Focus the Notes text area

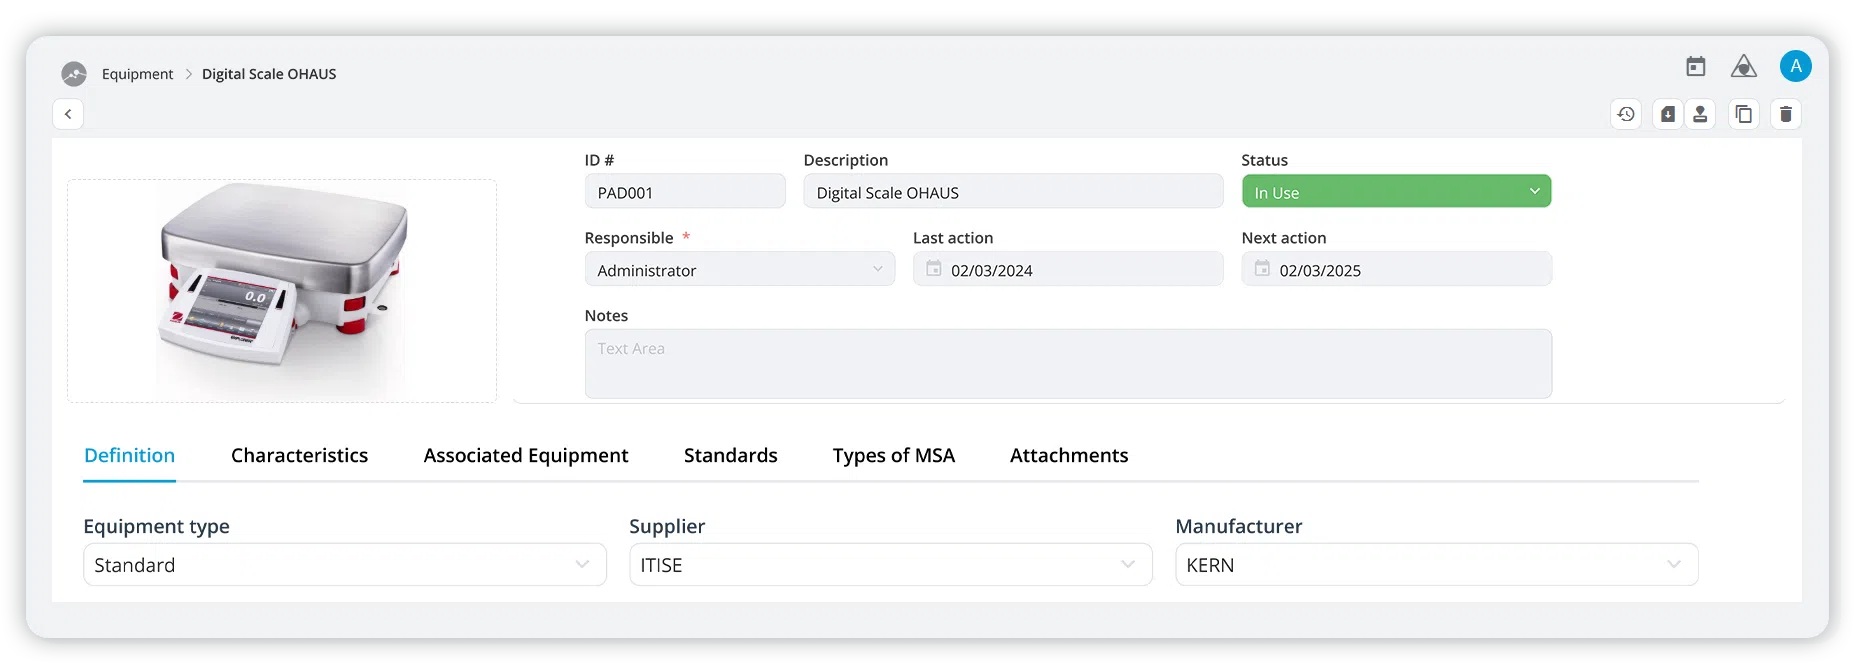tap(1068, 364)
